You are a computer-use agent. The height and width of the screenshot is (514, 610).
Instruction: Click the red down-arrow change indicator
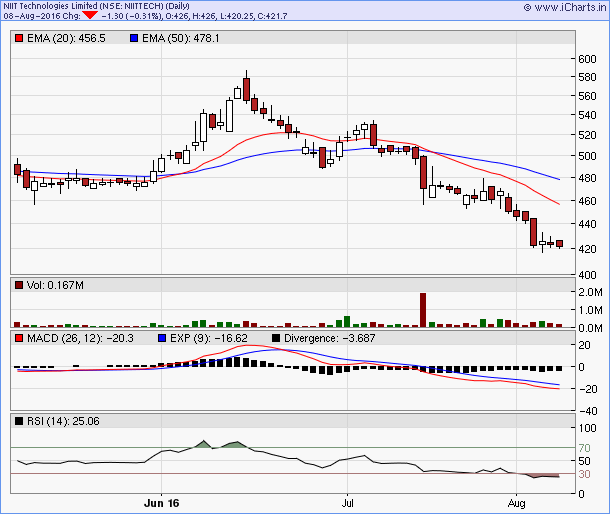pyautogui.click(x=90, y=15)
